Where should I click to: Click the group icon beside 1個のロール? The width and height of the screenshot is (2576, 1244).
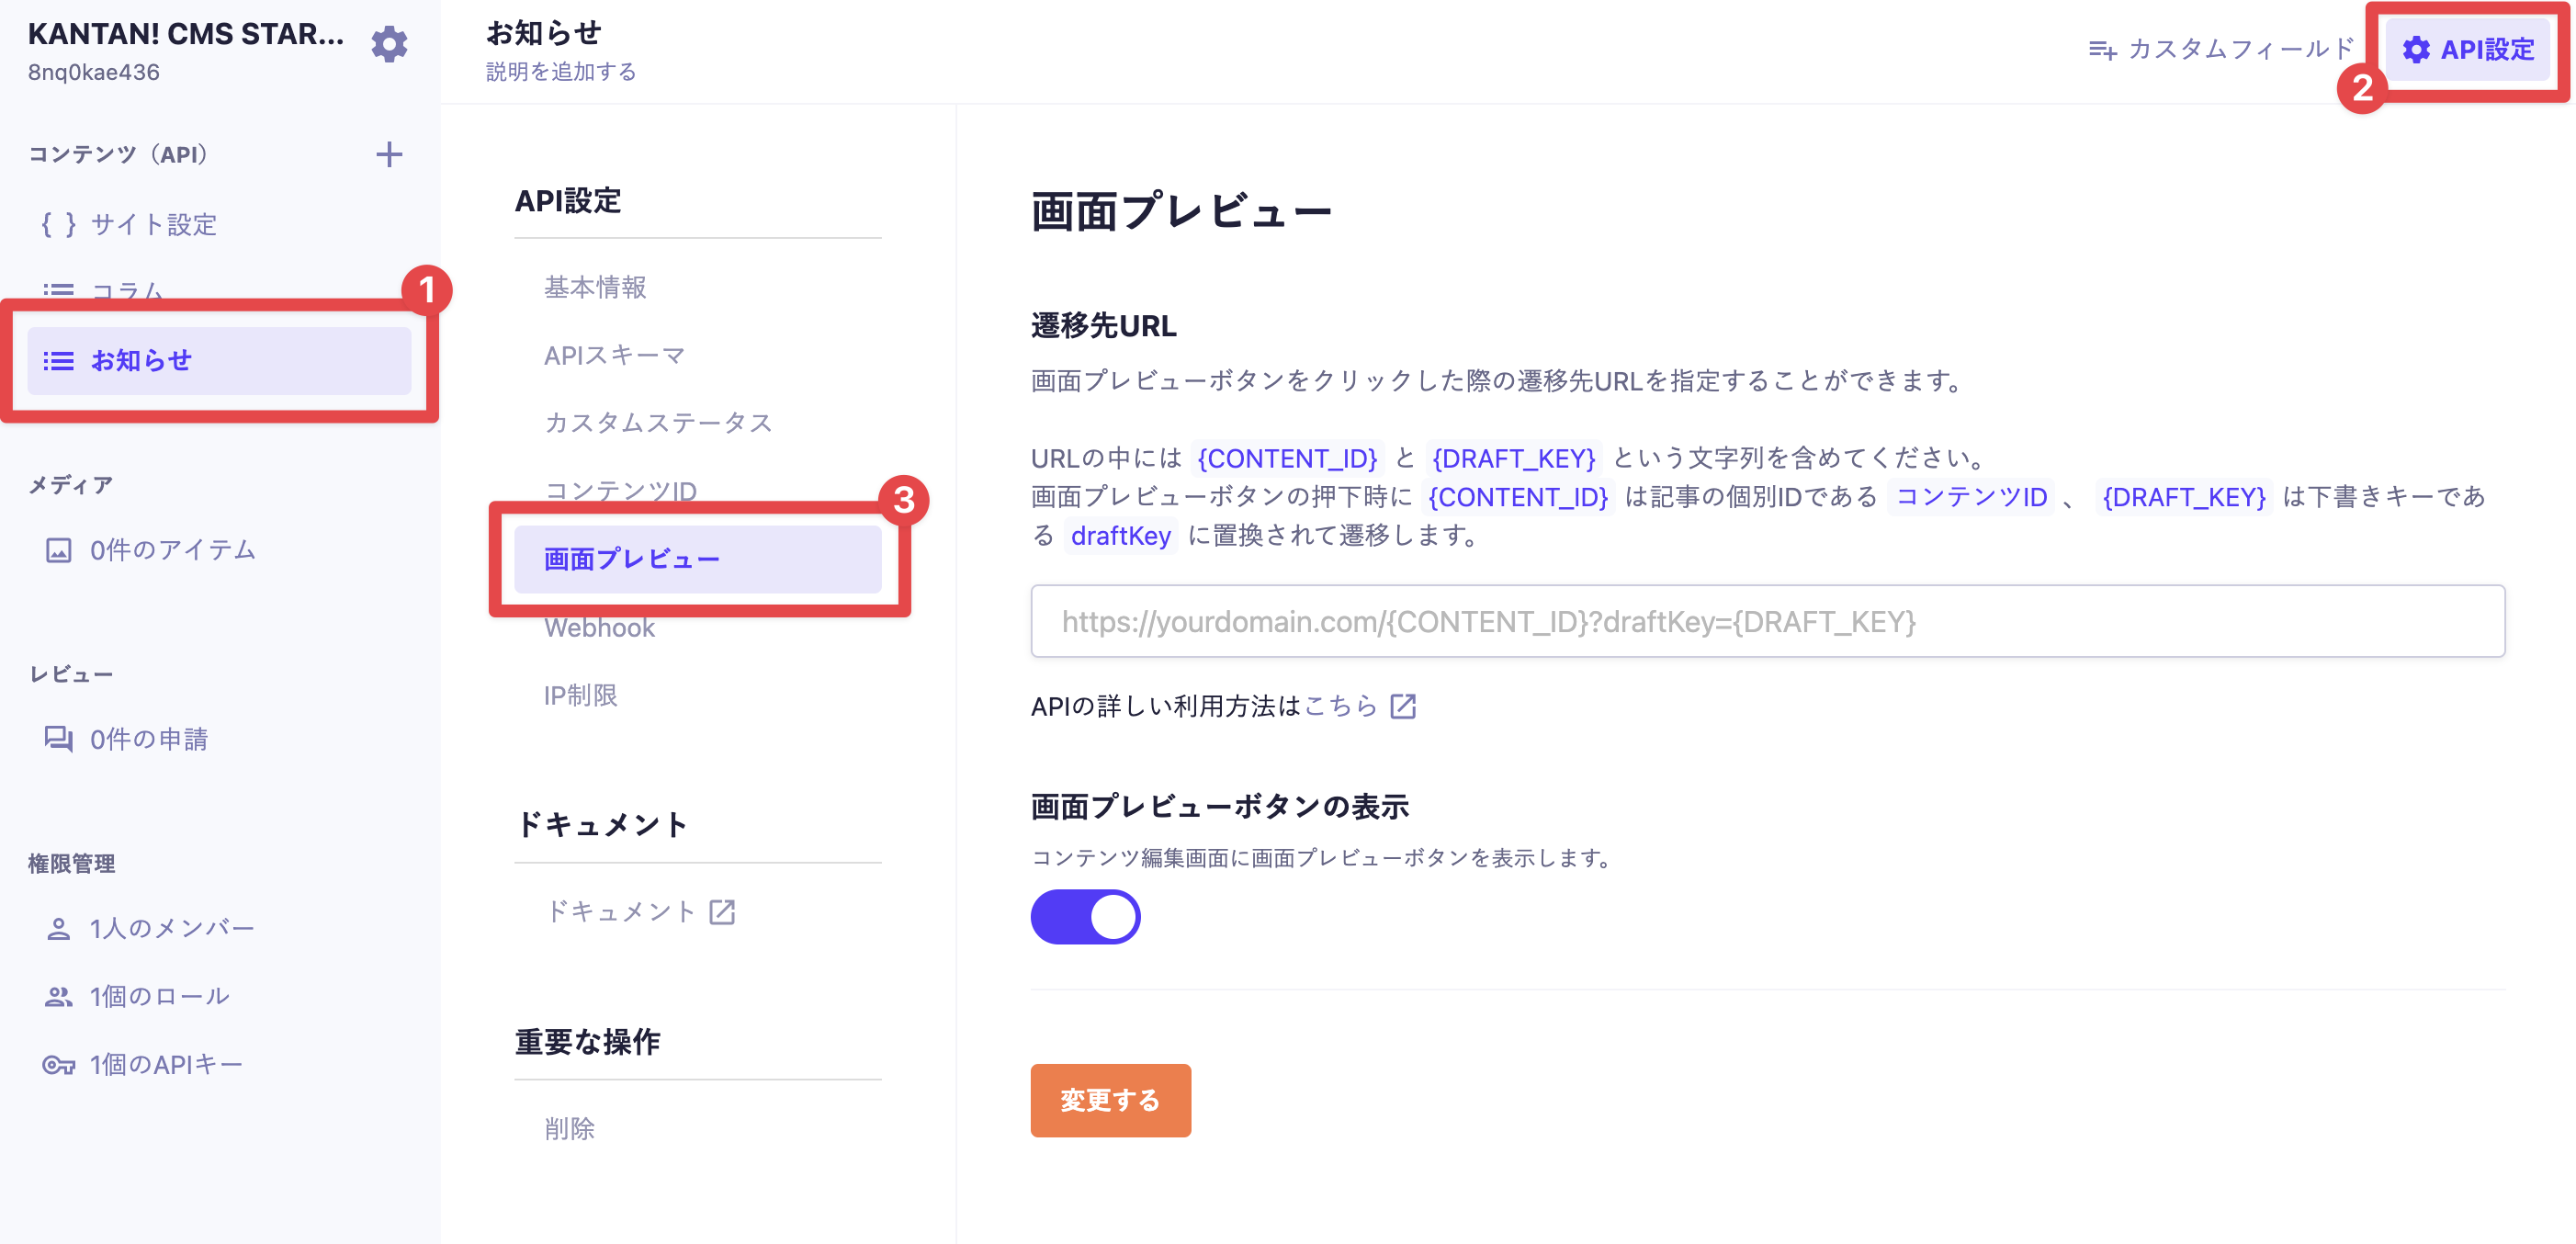click(58, 996)
